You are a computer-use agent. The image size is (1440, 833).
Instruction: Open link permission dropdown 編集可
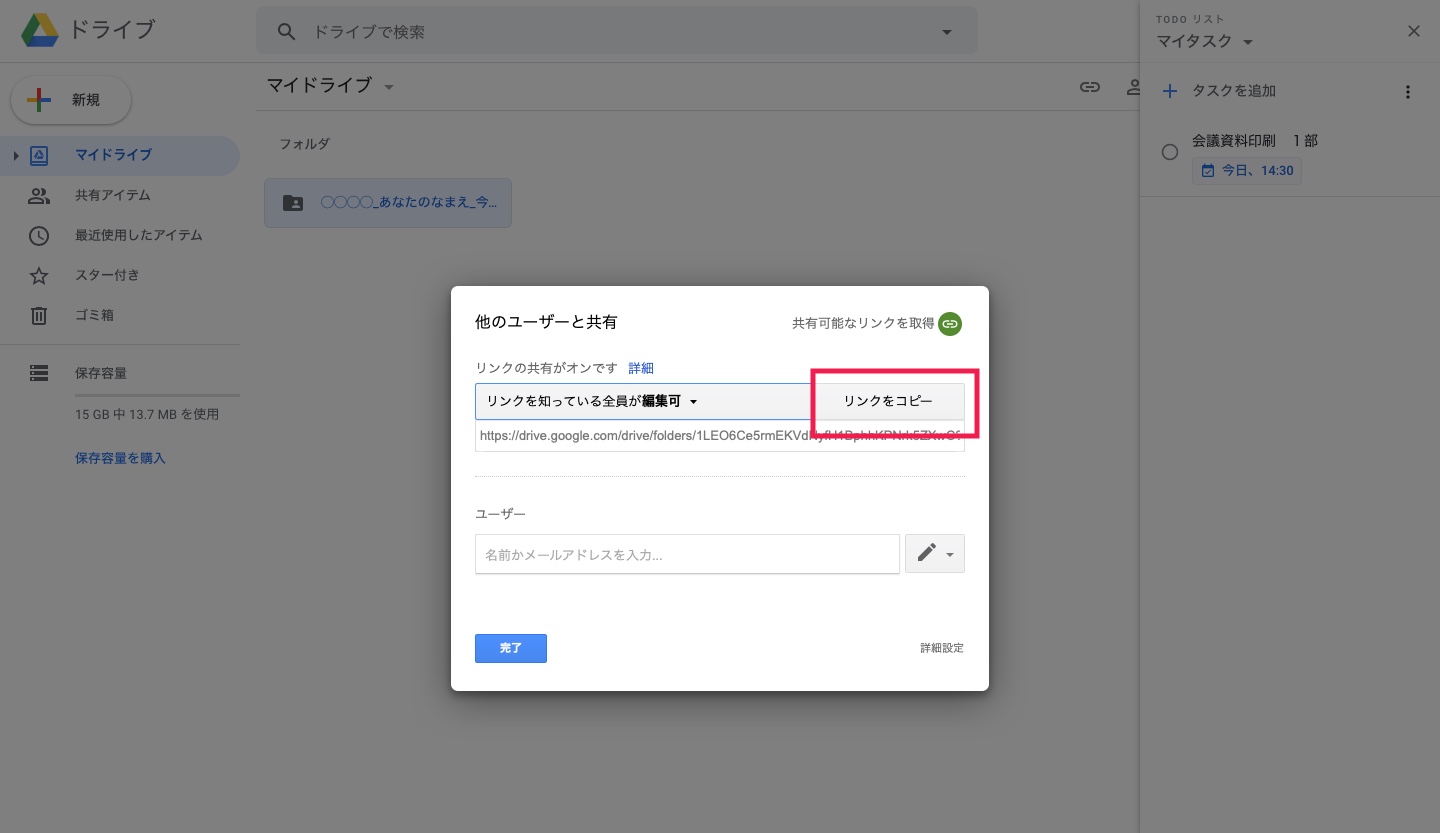[x=643, y=401]
